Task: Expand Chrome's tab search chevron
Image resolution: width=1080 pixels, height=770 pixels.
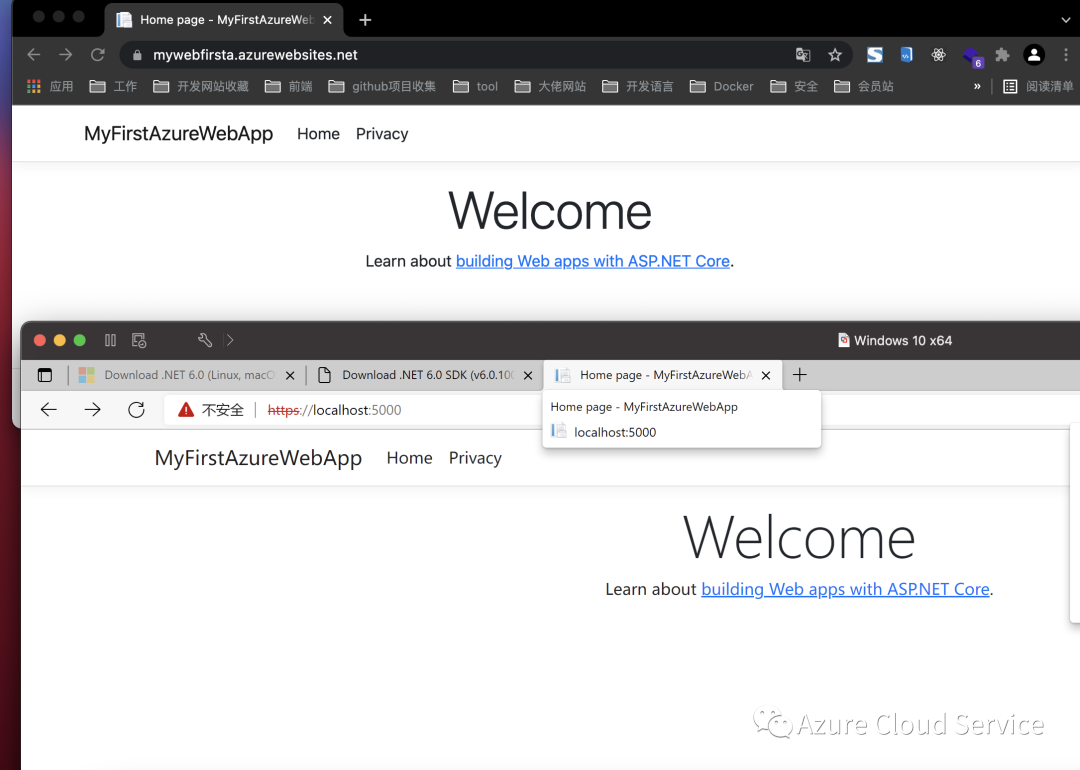Action: click(x=1066, y=20)
